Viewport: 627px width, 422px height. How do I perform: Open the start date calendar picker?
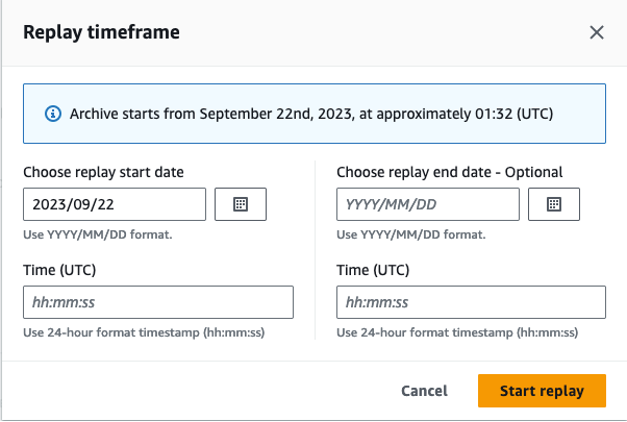click(x=240, y=204)
